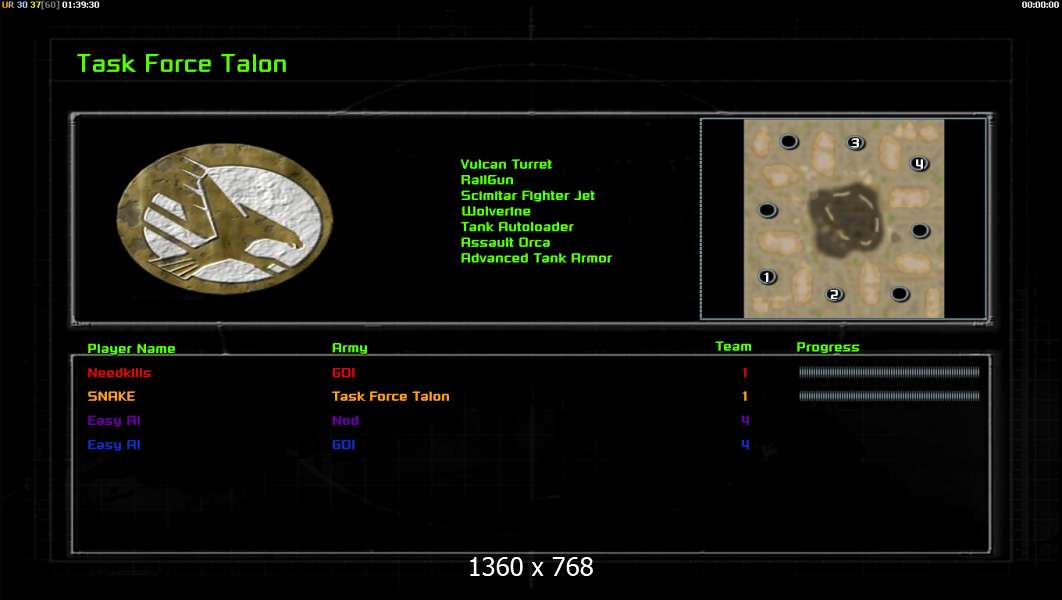The height and width of the screenshot is (600, 1062).
Task: Select start position 1 on the minimap
Action: click(x=767, y=277)
